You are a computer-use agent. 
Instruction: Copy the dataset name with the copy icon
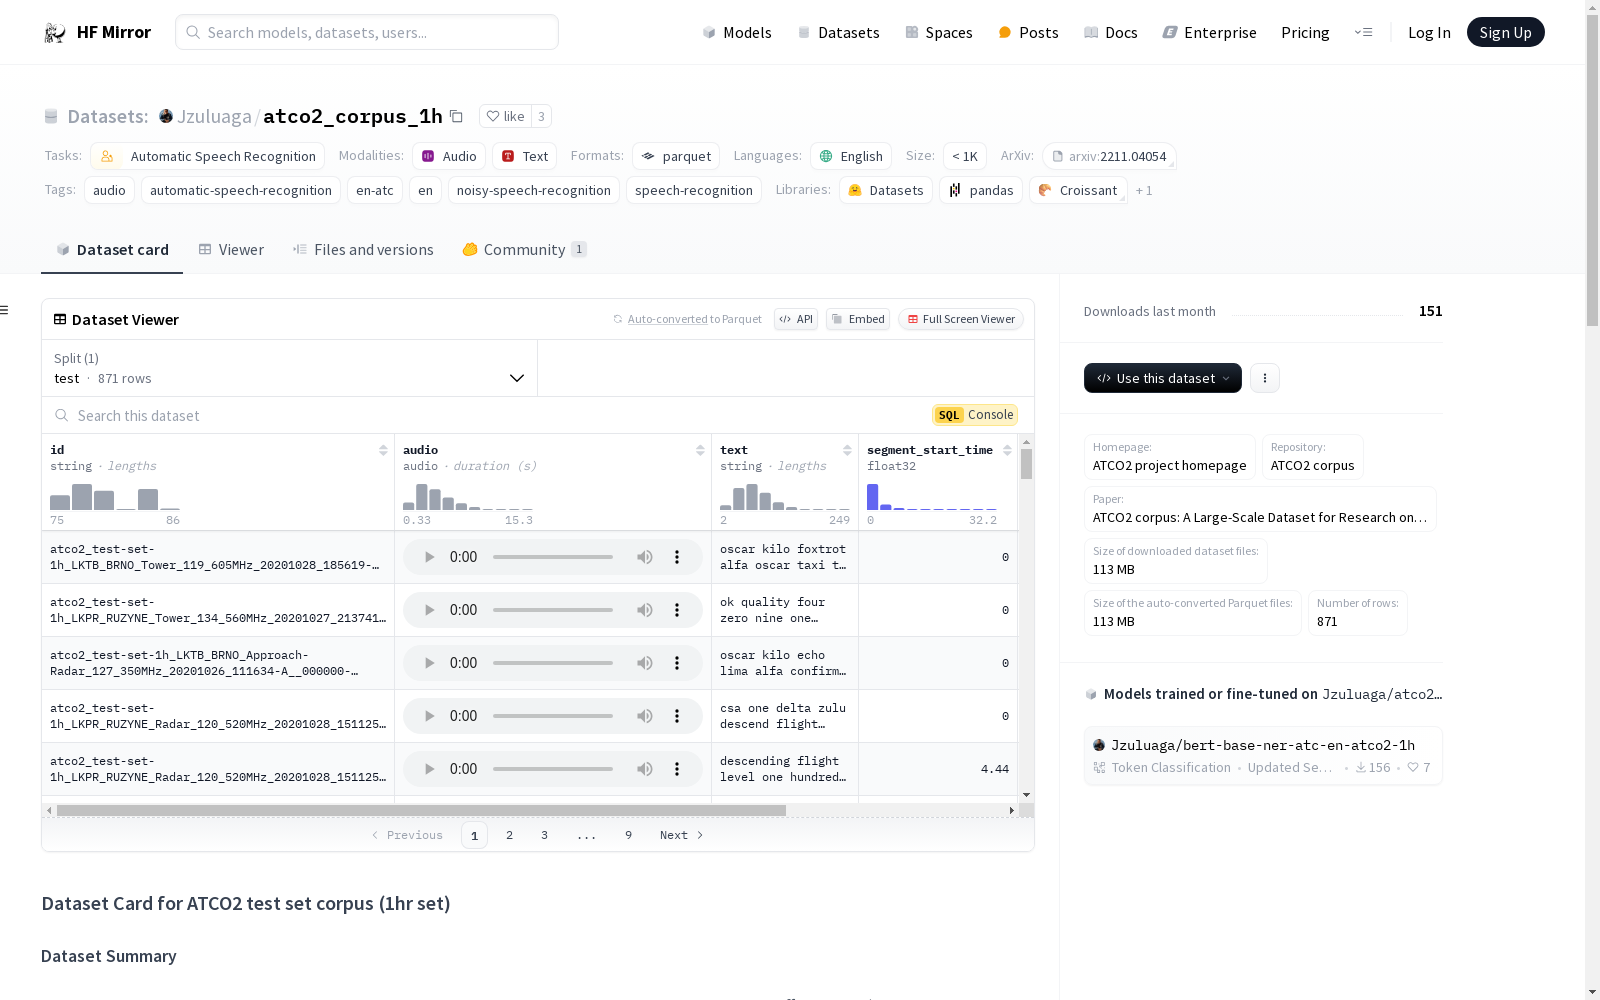pyautogui.click(x=456, y=116)
